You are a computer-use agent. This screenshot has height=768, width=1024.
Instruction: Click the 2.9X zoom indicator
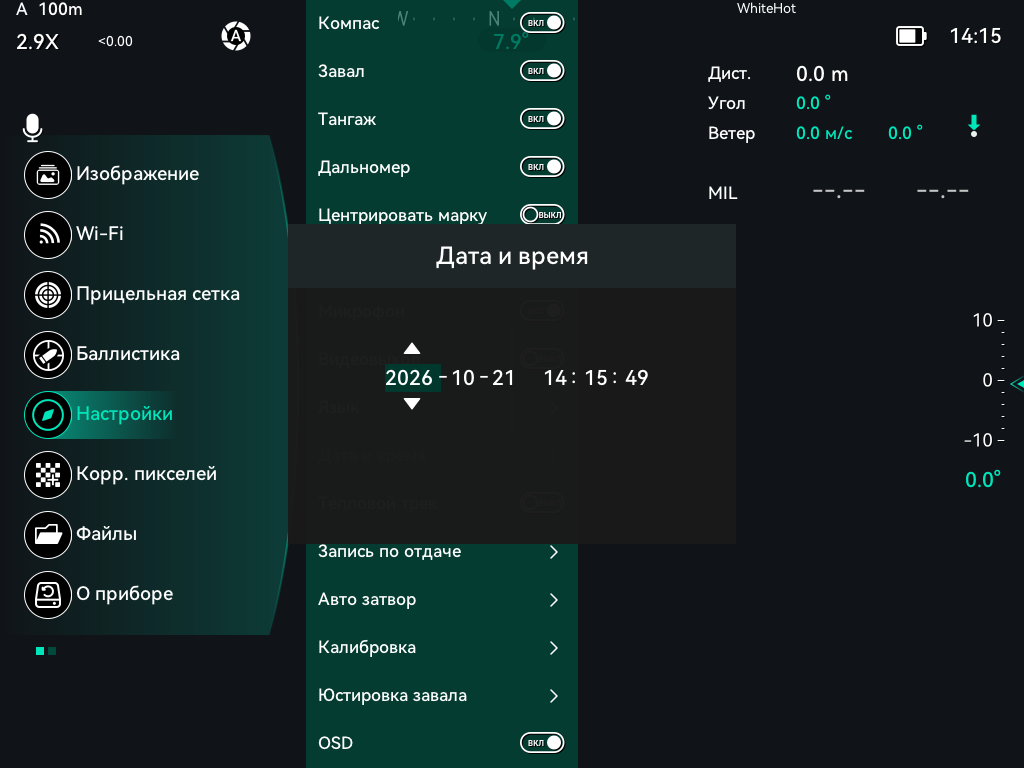37,42
